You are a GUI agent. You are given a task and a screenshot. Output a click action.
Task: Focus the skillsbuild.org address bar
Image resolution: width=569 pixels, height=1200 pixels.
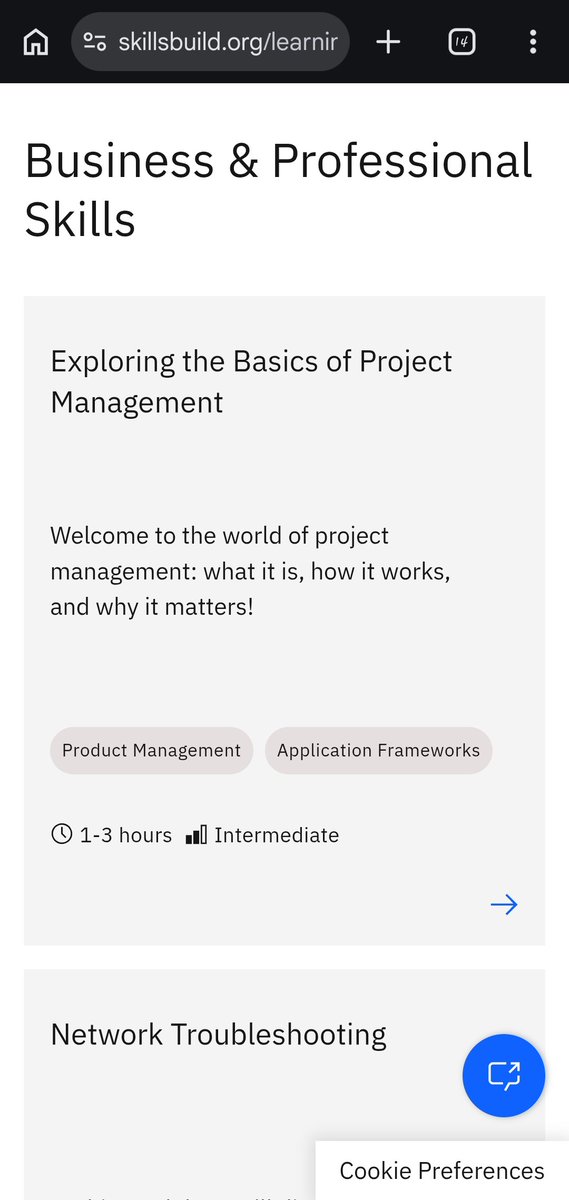(210, 42)
